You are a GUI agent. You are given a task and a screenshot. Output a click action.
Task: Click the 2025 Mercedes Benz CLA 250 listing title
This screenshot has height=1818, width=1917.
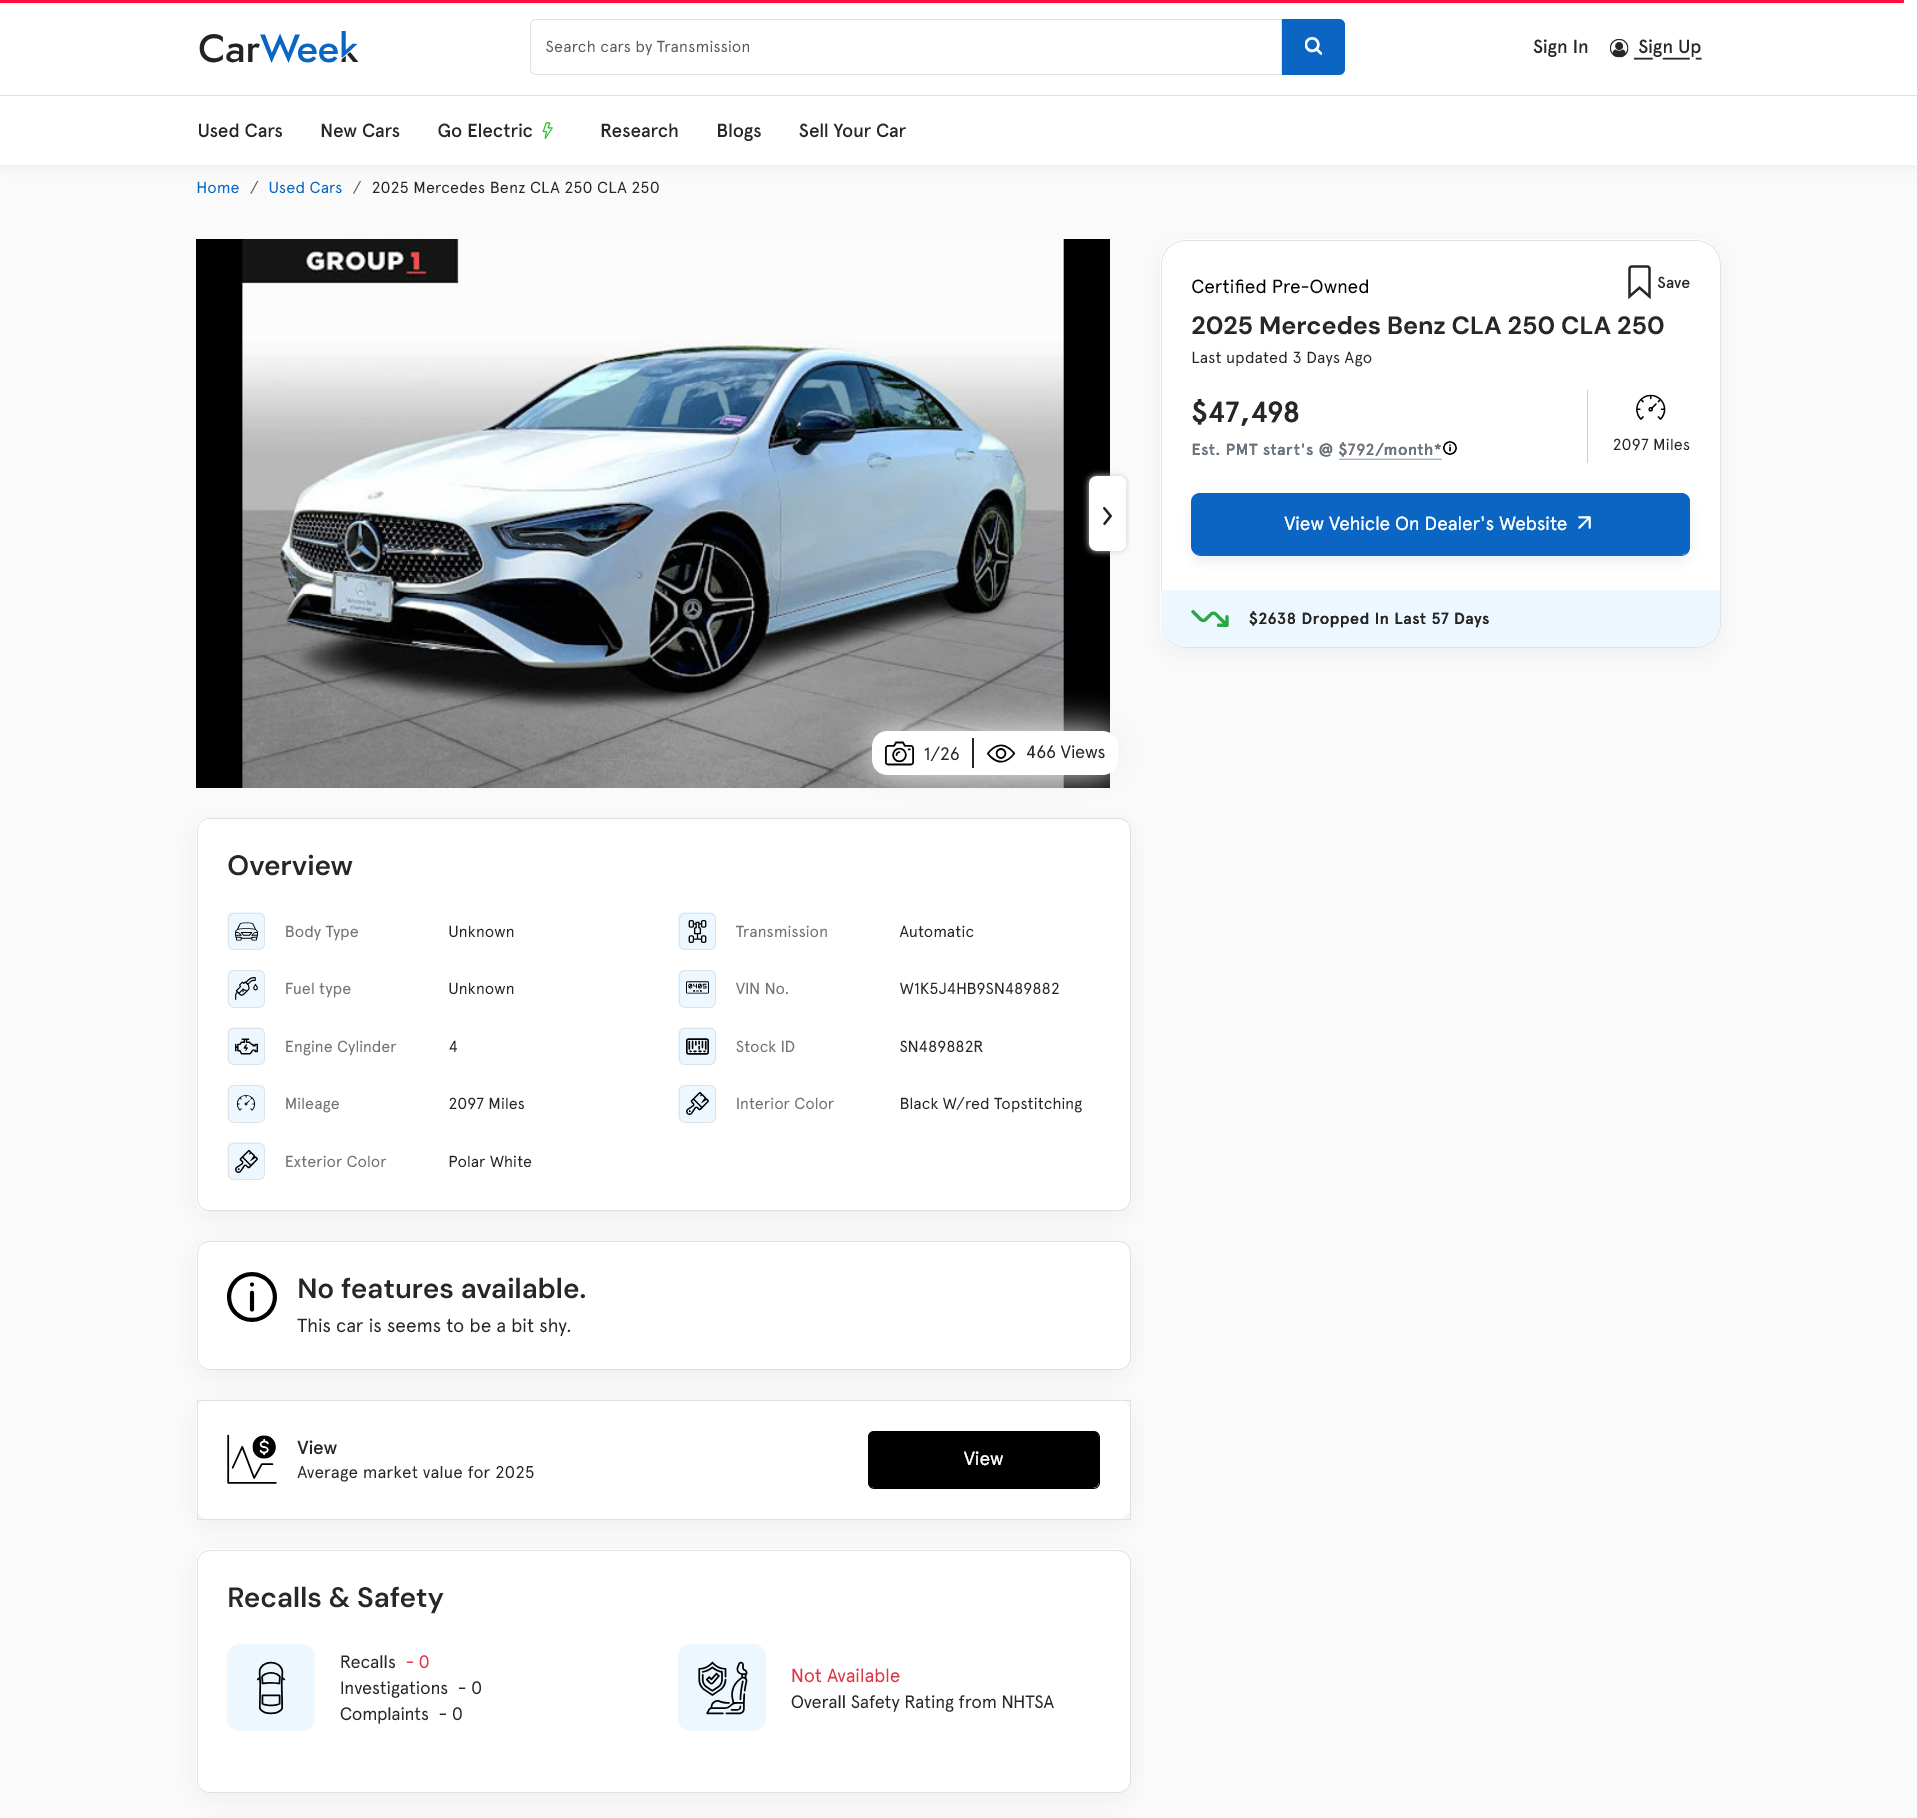[x=1427, y=326]
